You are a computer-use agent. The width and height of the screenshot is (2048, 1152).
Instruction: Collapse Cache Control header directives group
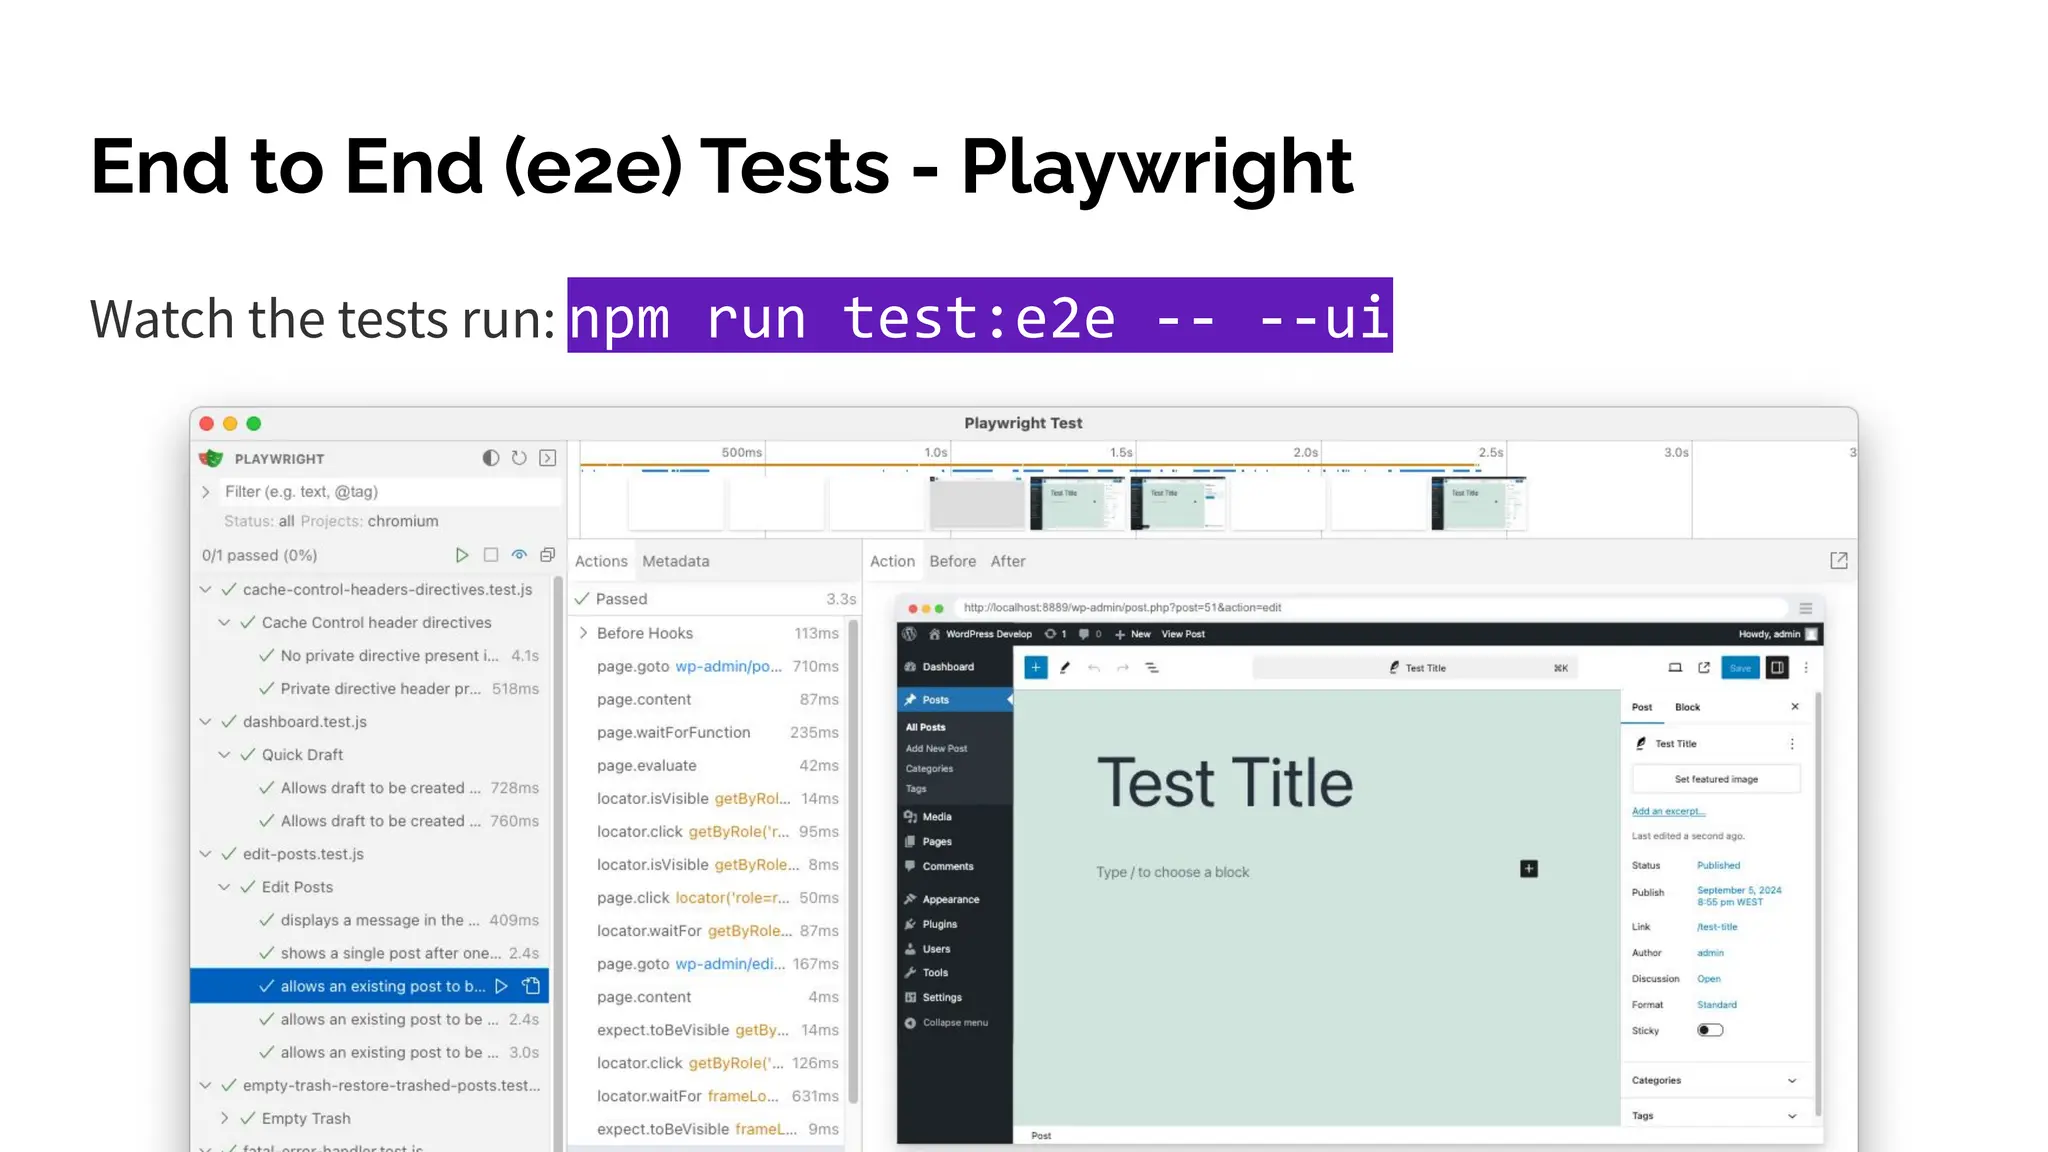tap(225, 623)
